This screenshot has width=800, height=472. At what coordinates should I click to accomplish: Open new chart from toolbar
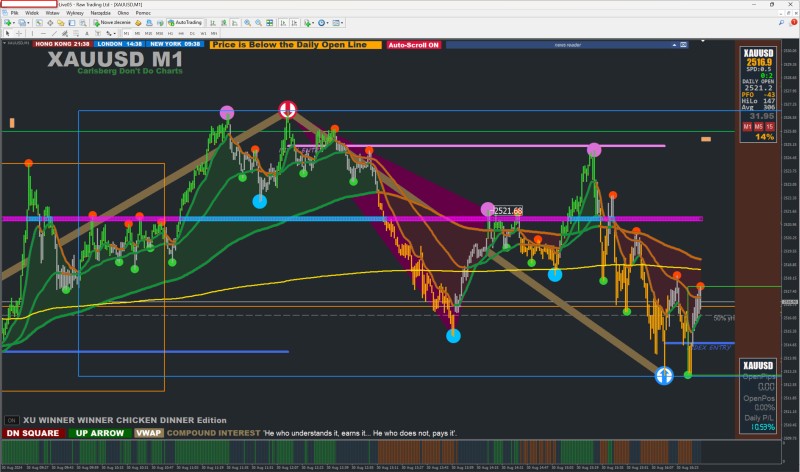7,22
